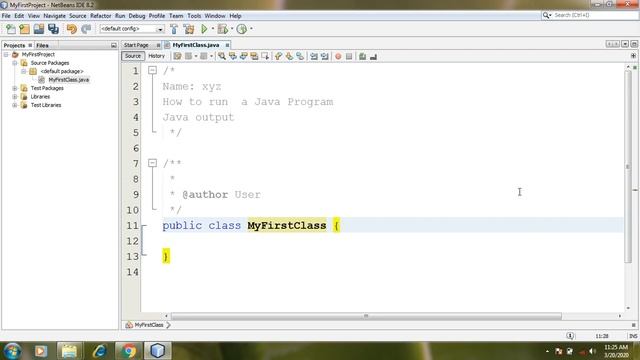
Task: Open the Navigate menu
Action: click(x=55, y=16)
